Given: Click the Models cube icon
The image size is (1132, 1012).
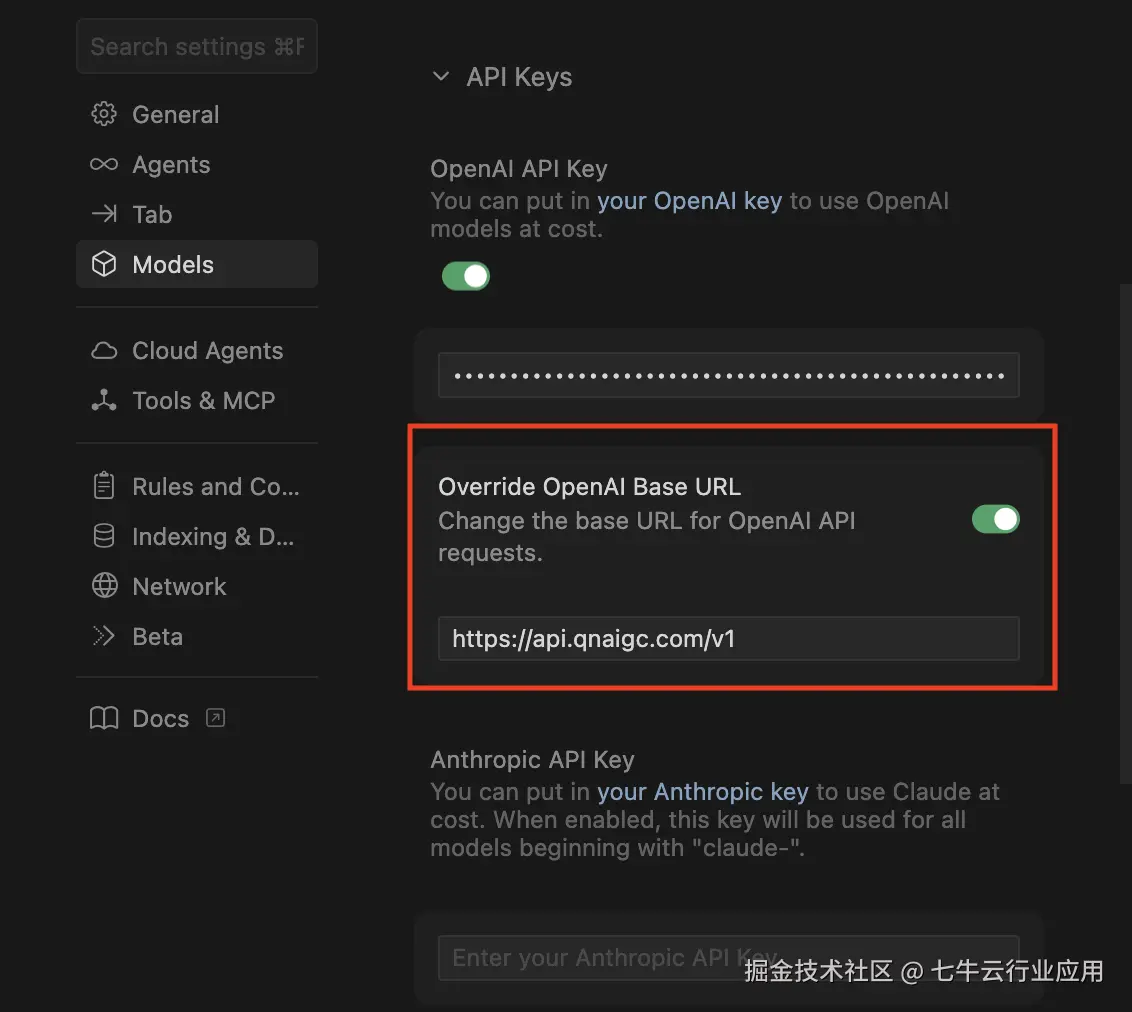Looking at the screenshot, I should tap(104, 264).
